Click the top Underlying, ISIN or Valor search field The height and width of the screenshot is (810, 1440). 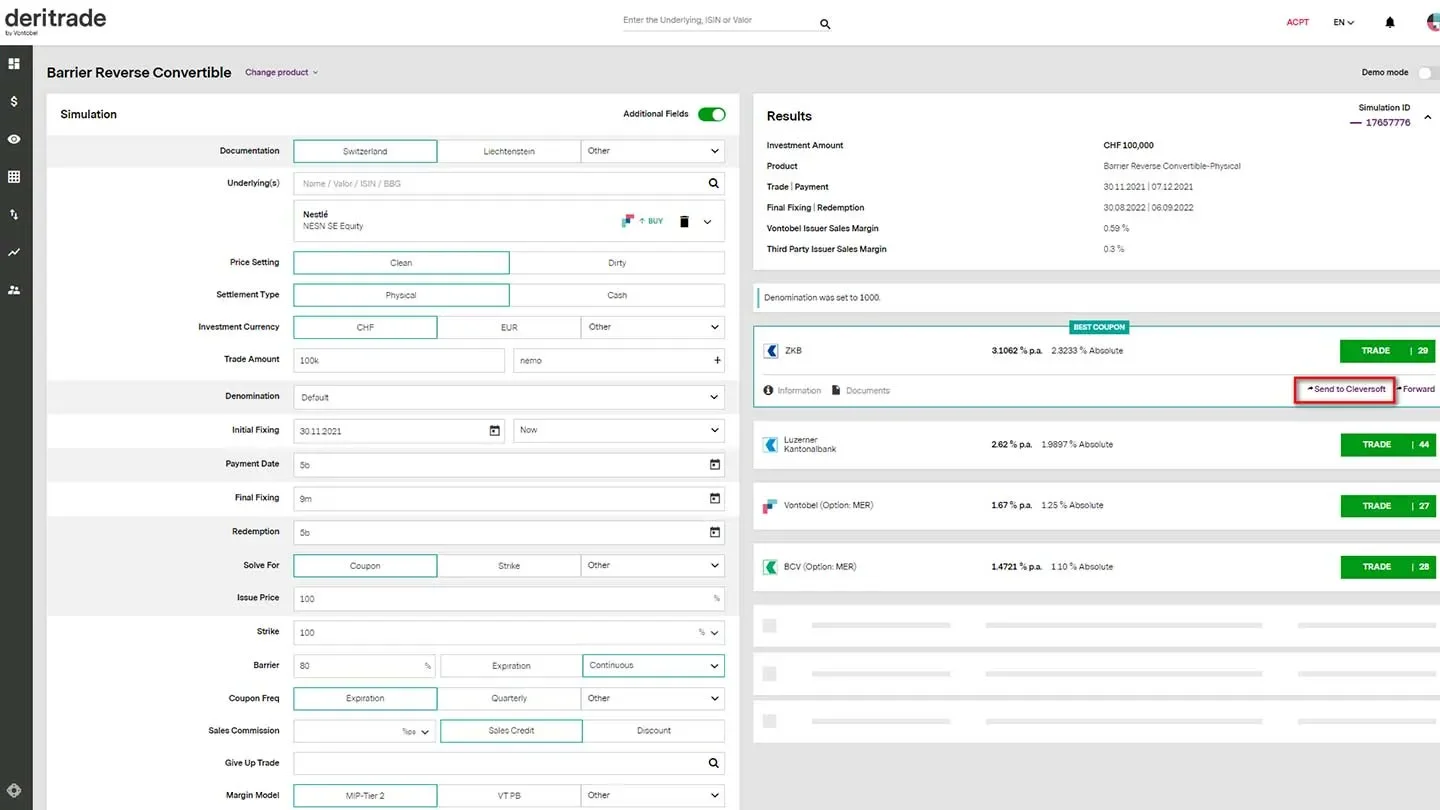(x=718, y=20)
